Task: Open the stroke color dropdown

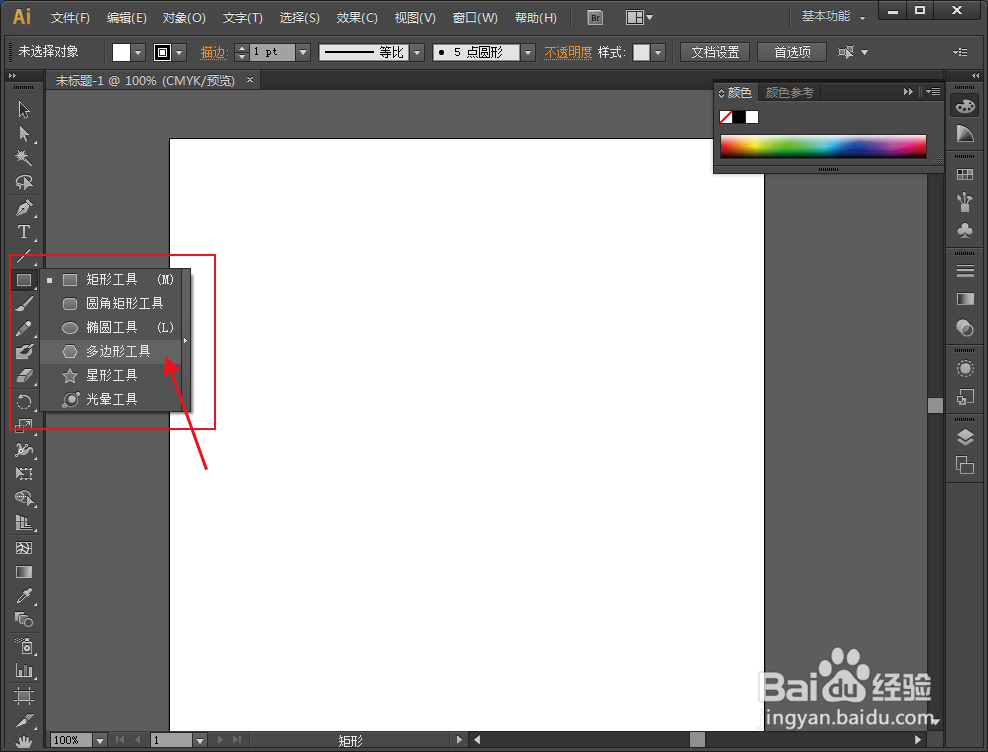Action: (180, 52)
